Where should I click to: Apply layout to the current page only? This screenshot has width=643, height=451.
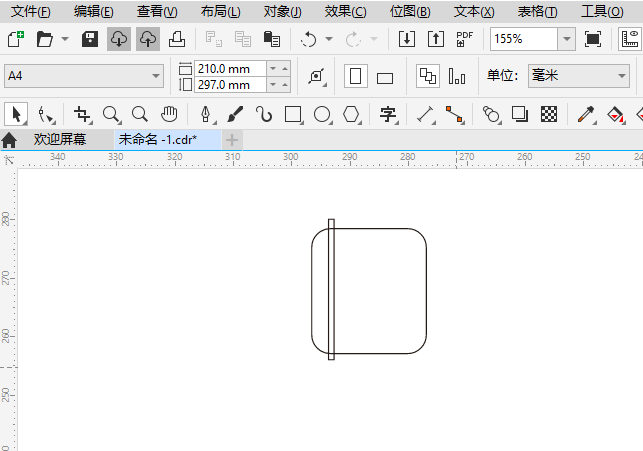[457, 76]
